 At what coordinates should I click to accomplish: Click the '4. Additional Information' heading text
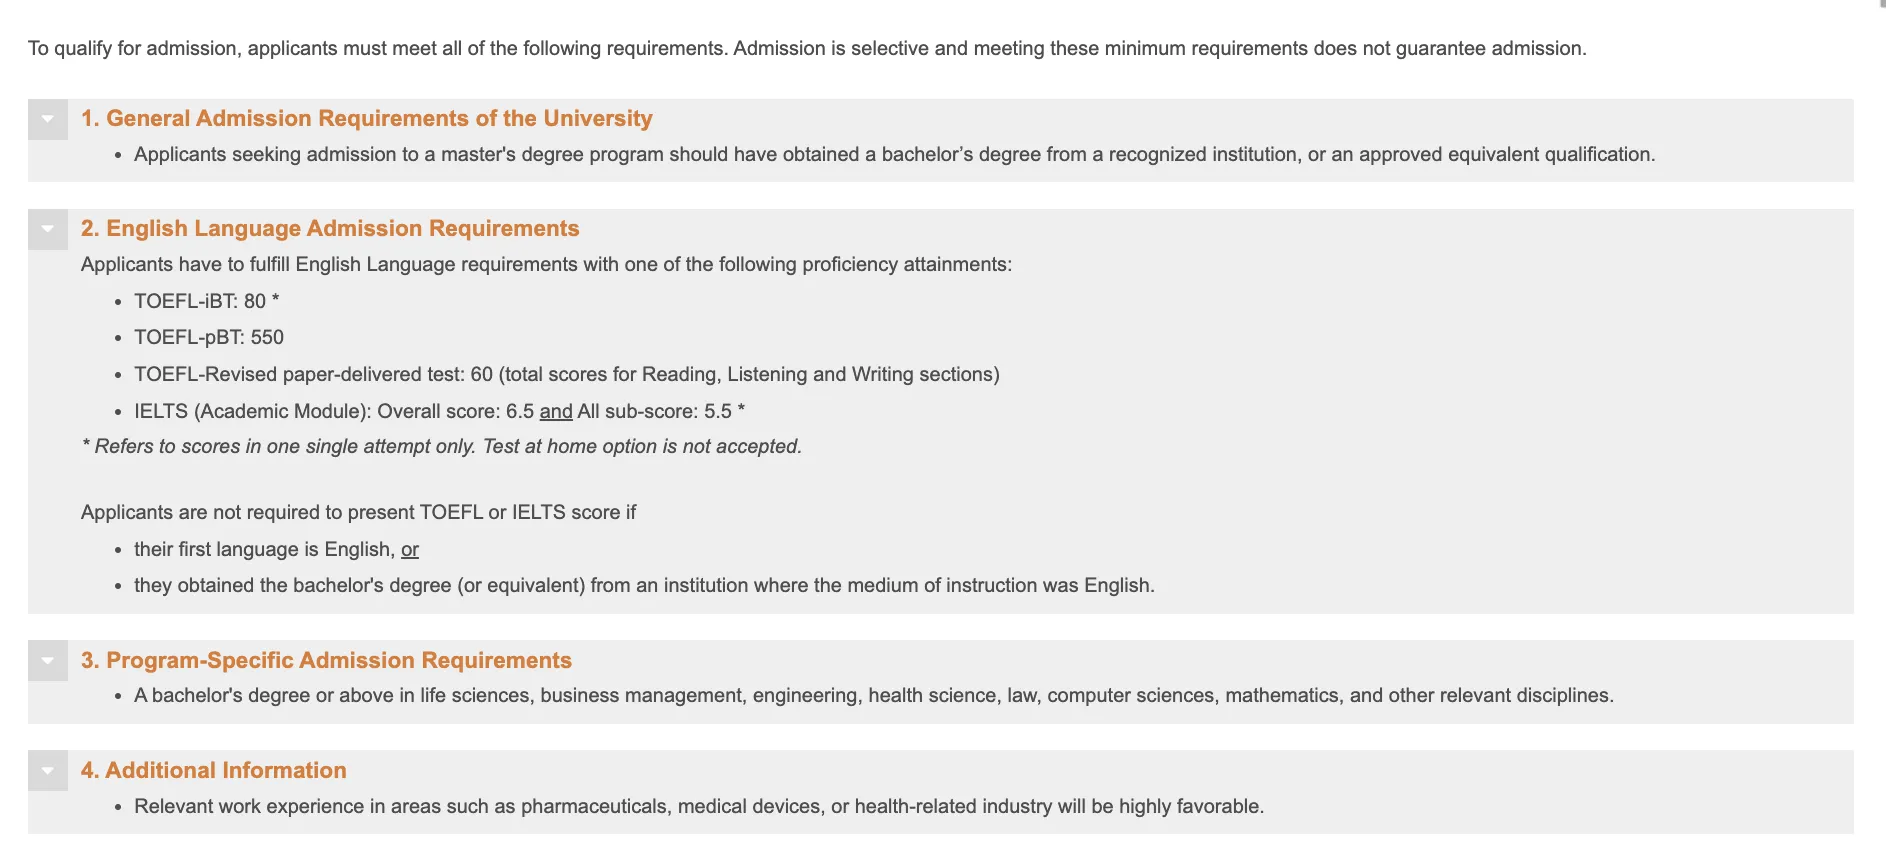coord(214,770)
